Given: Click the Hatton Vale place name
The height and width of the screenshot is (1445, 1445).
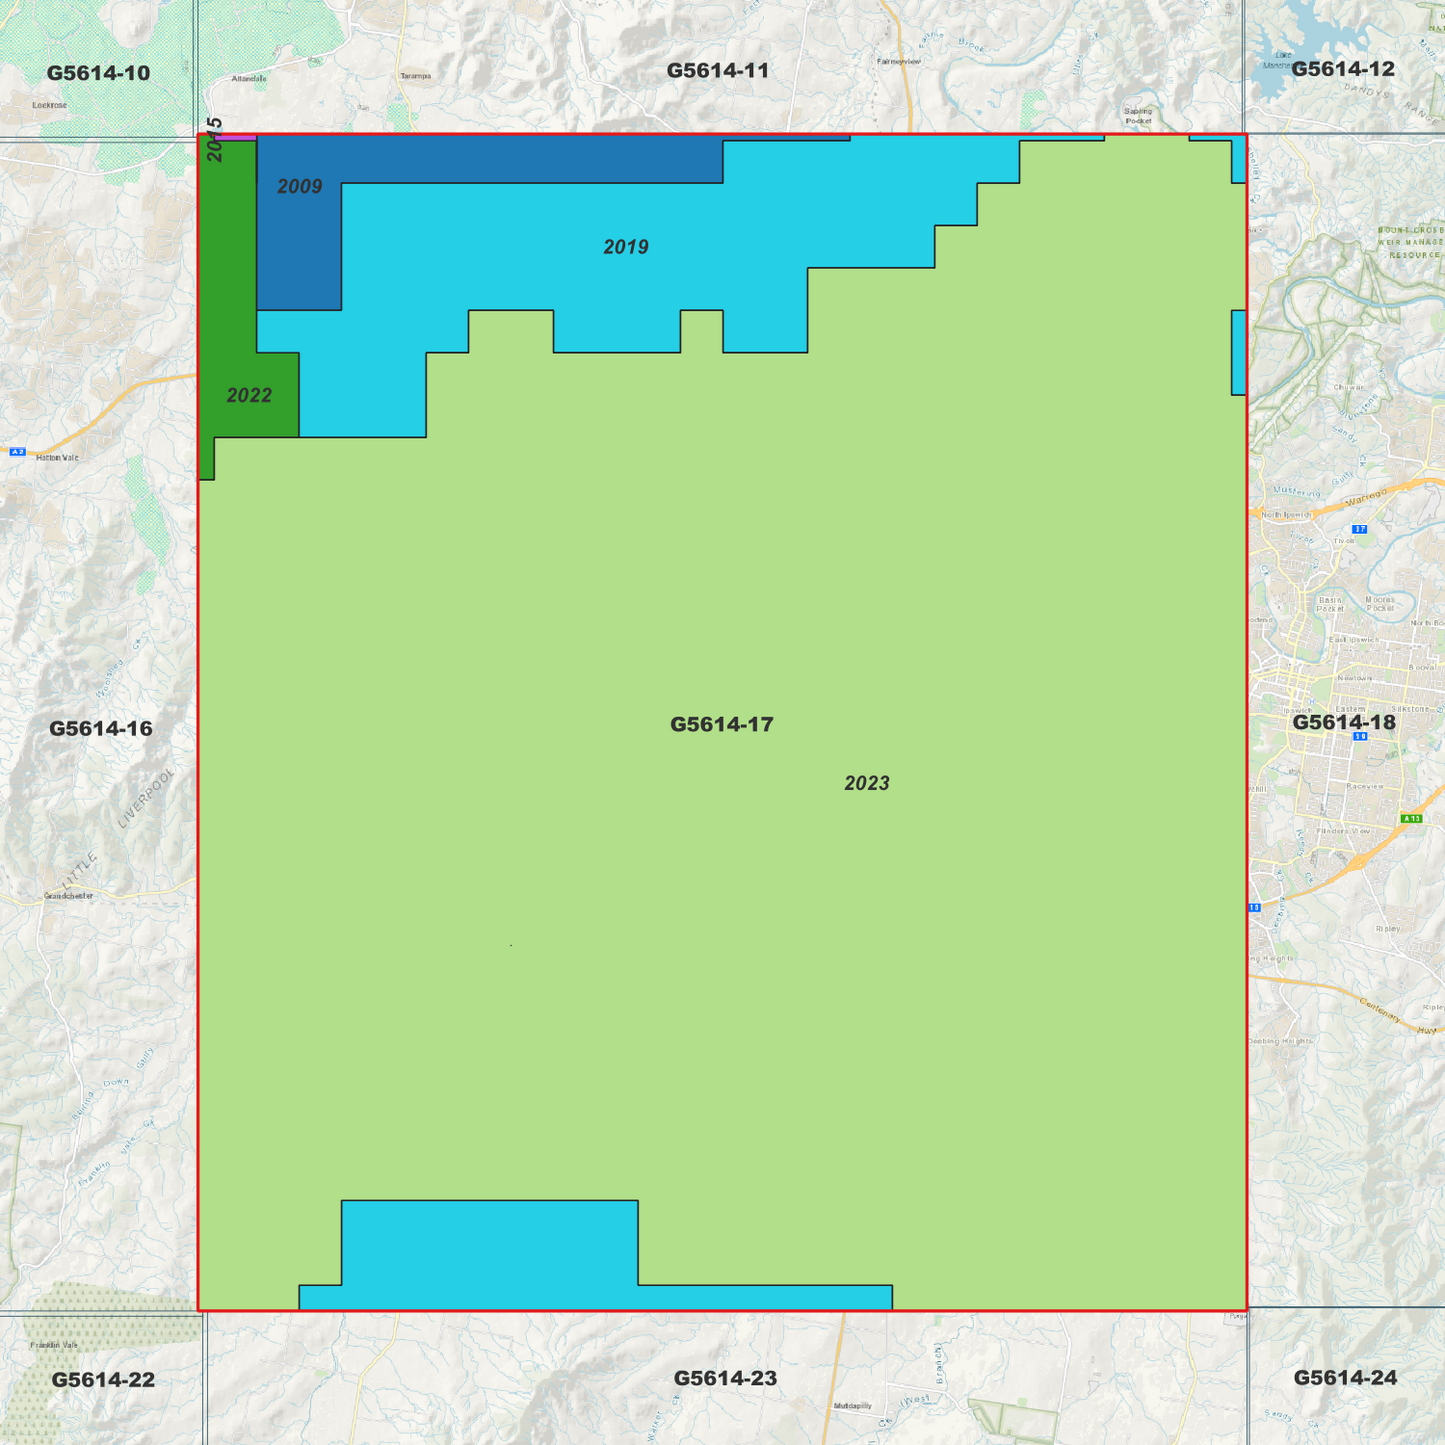Looking at the screenshot, I should point(57,458).
